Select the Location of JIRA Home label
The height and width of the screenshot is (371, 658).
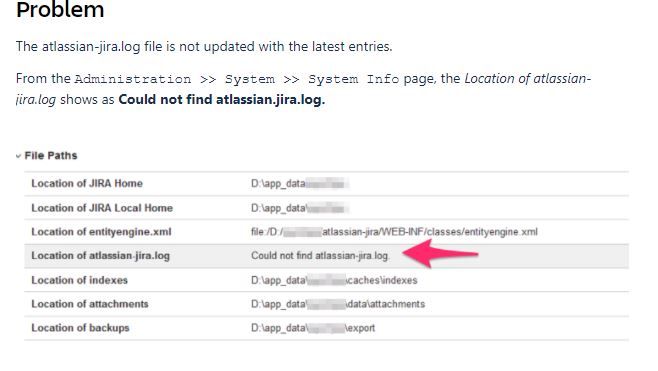tap(87, 183)
